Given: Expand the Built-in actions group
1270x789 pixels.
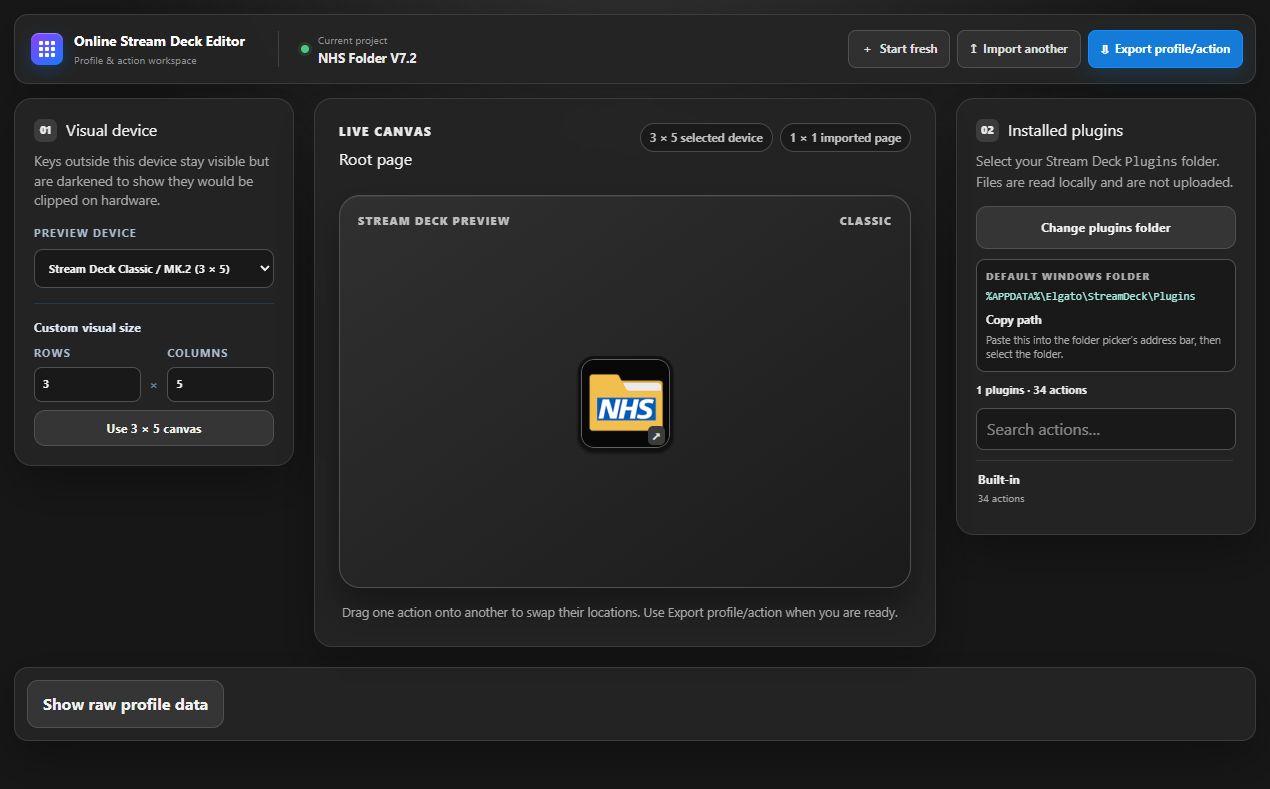Looking at the screenshot, I should point(1105,488).
